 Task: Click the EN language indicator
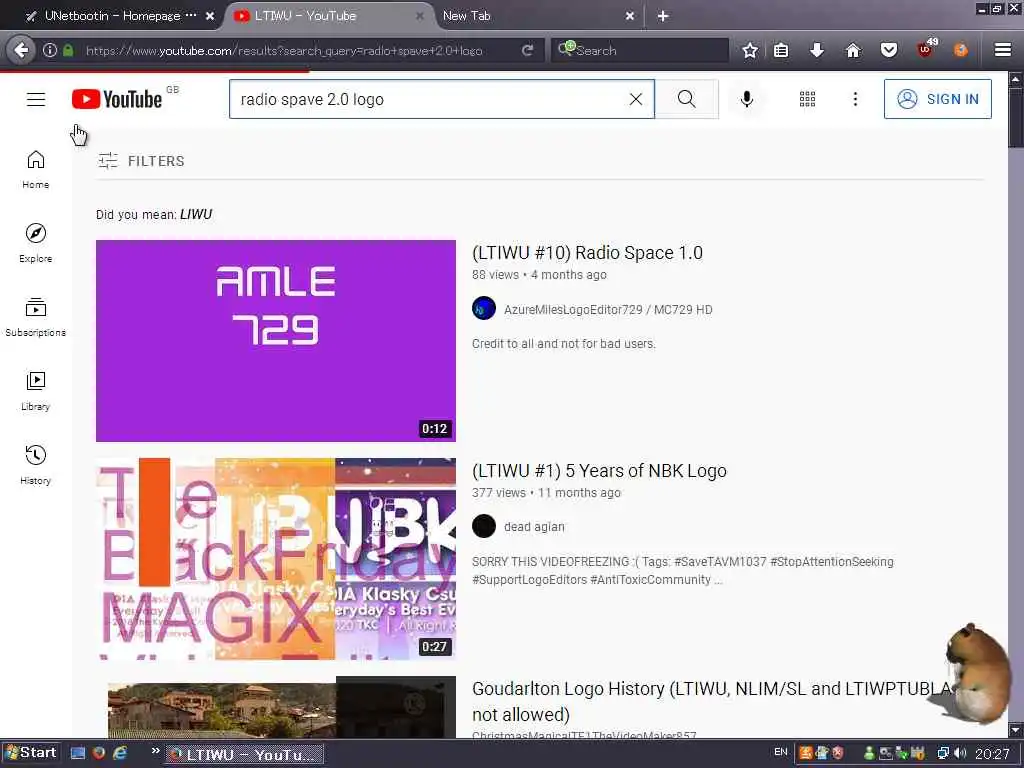click(x=780, y=752)
